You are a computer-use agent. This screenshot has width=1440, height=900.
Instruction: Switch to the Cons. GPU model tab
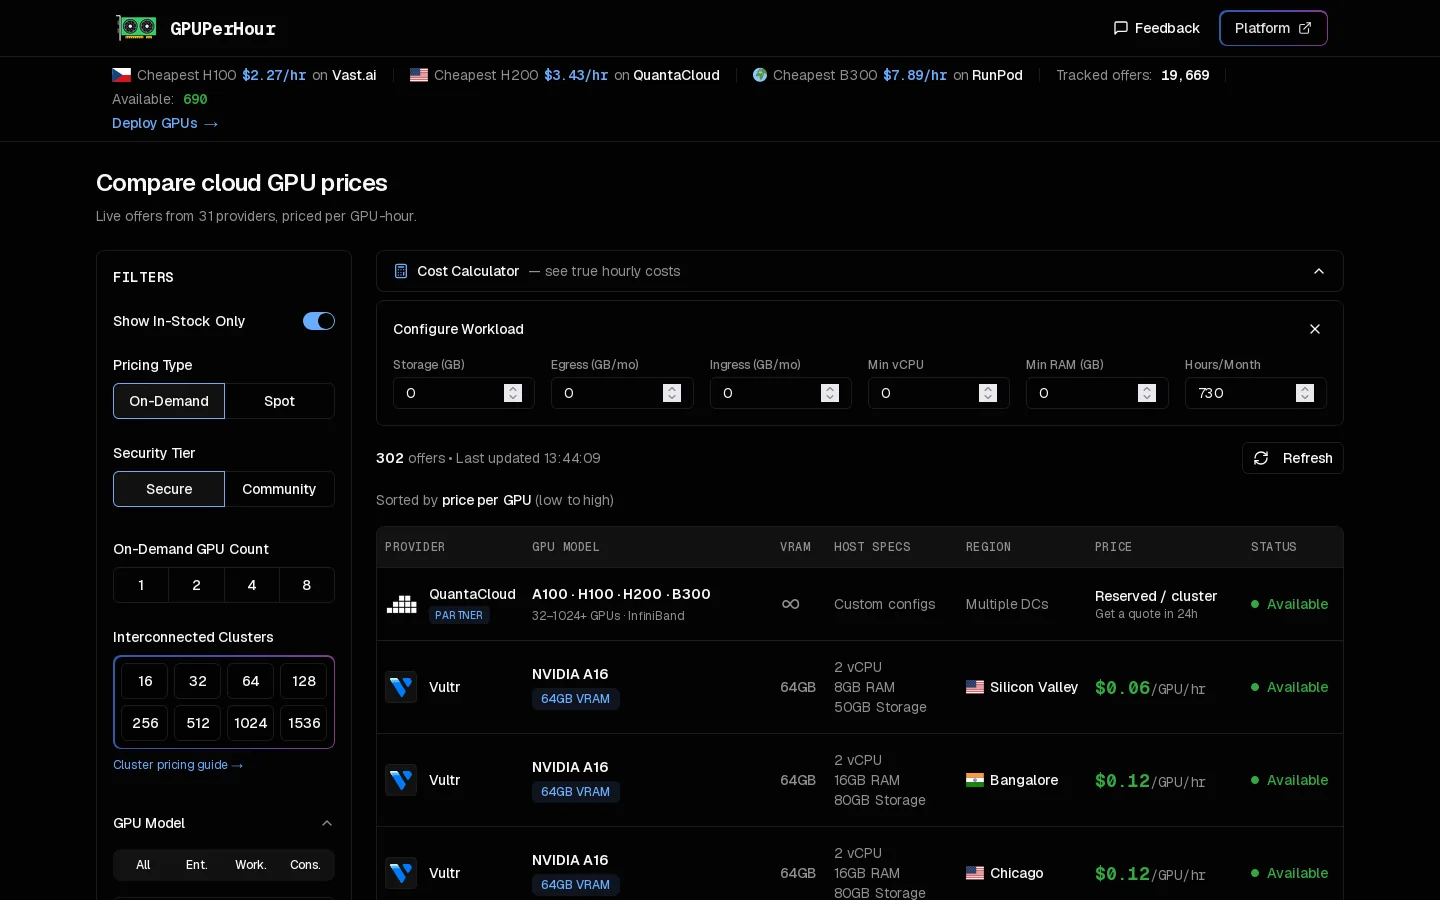[305, 865]
